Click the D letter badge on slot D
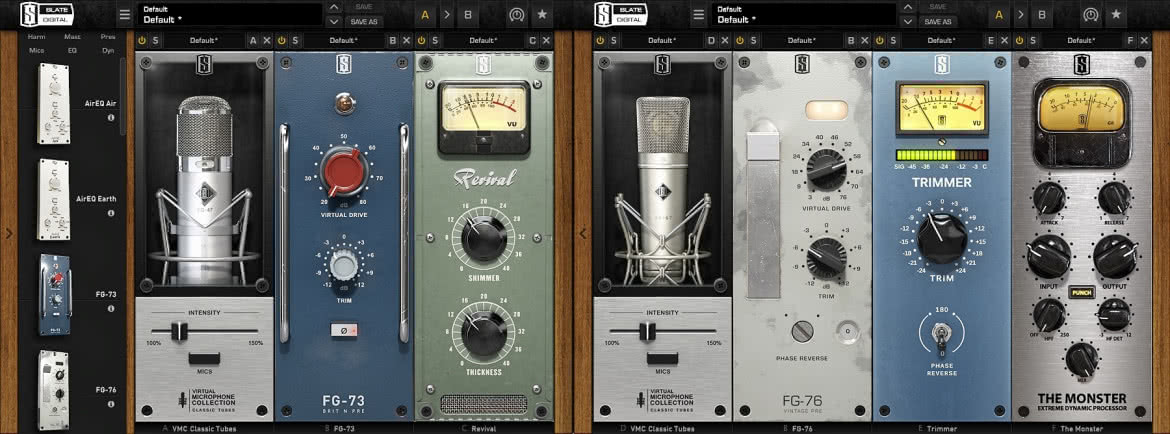Image resolution: width=1170 pixels, height=434 pixels. [711, 41]
